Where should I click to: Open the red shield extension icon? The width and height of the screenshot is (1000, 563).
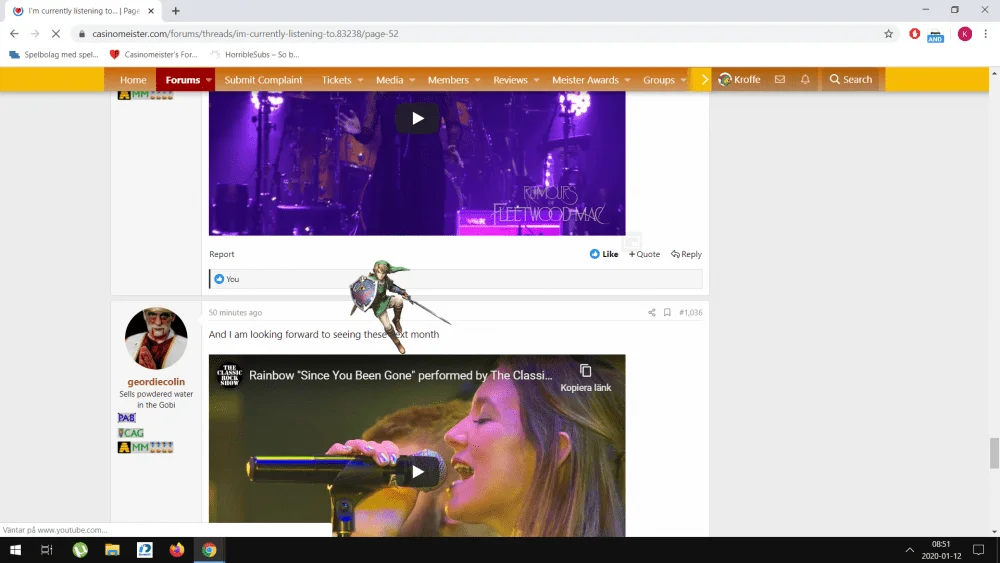click(915, 34)
